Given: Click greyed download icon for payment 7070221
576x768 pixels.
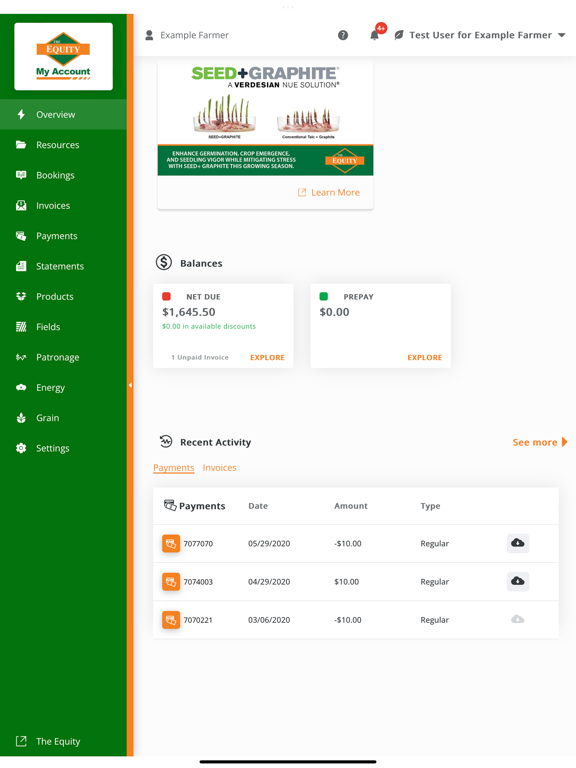Looking at the screenshot, I should click(x=518, y=620).
